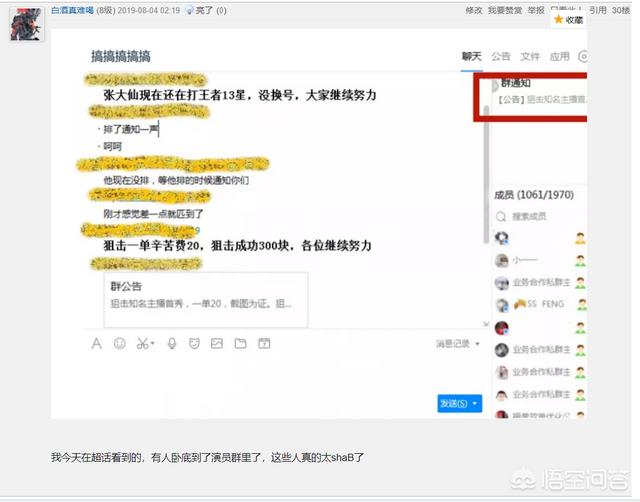640x502 pixels.
Task: Click the user avatar of the poster
Action: click(x=26, y=24)
